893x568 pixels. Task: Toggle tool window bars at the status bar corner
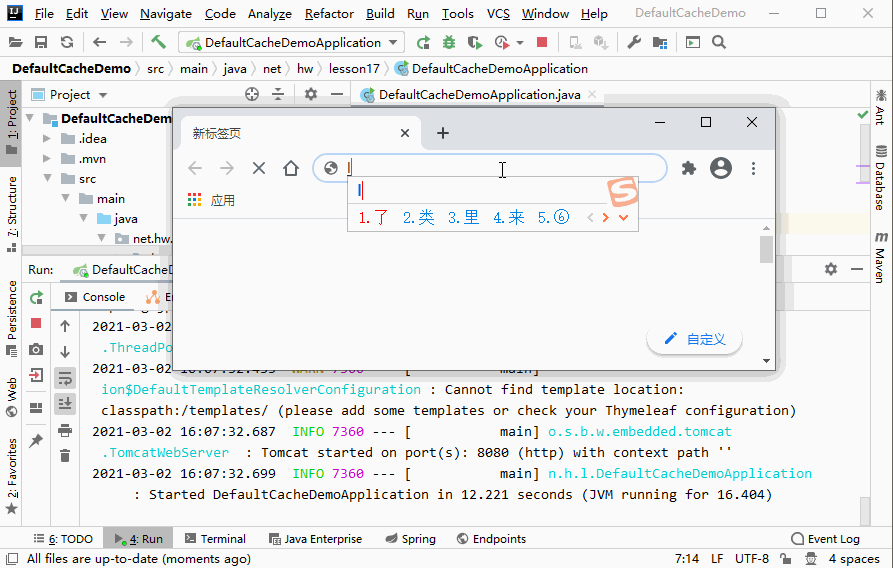(x=12, y=558)
